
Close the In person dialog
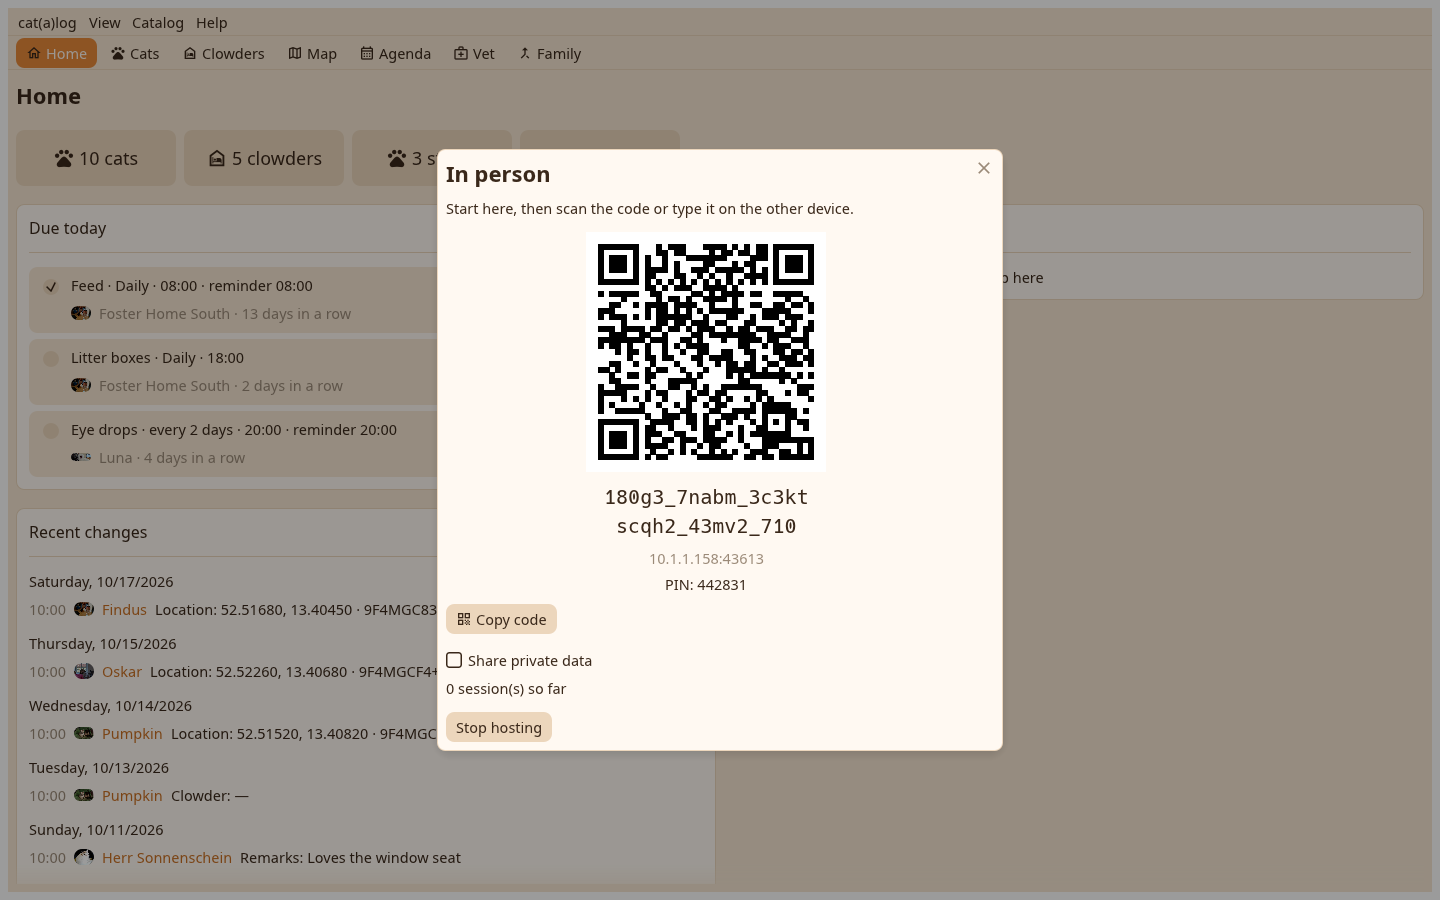point(984,168)
